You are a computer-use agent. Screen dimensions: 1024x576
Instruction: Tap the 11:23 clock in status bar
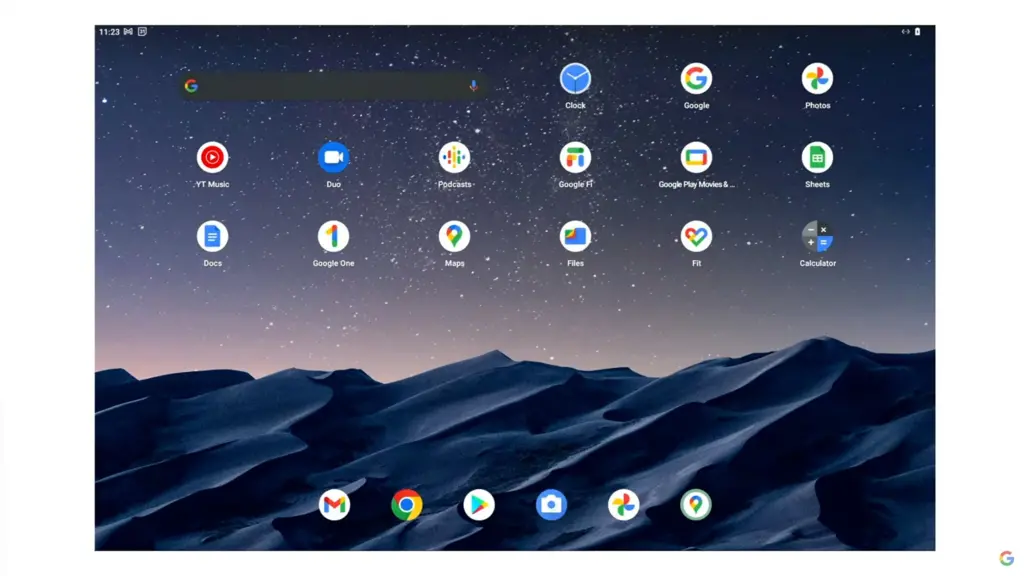tap(109, 31)
